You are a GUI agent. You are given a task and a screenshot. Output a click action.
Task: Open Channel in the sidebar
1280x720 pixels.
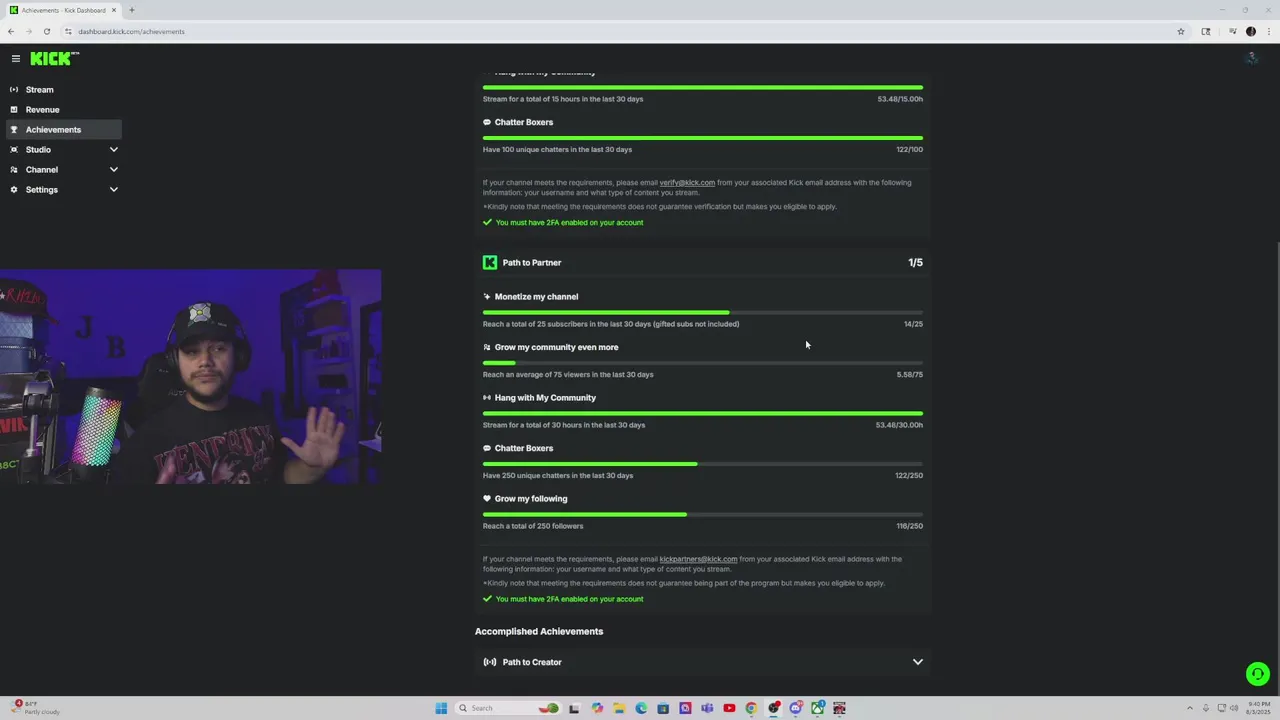(64, 170)
